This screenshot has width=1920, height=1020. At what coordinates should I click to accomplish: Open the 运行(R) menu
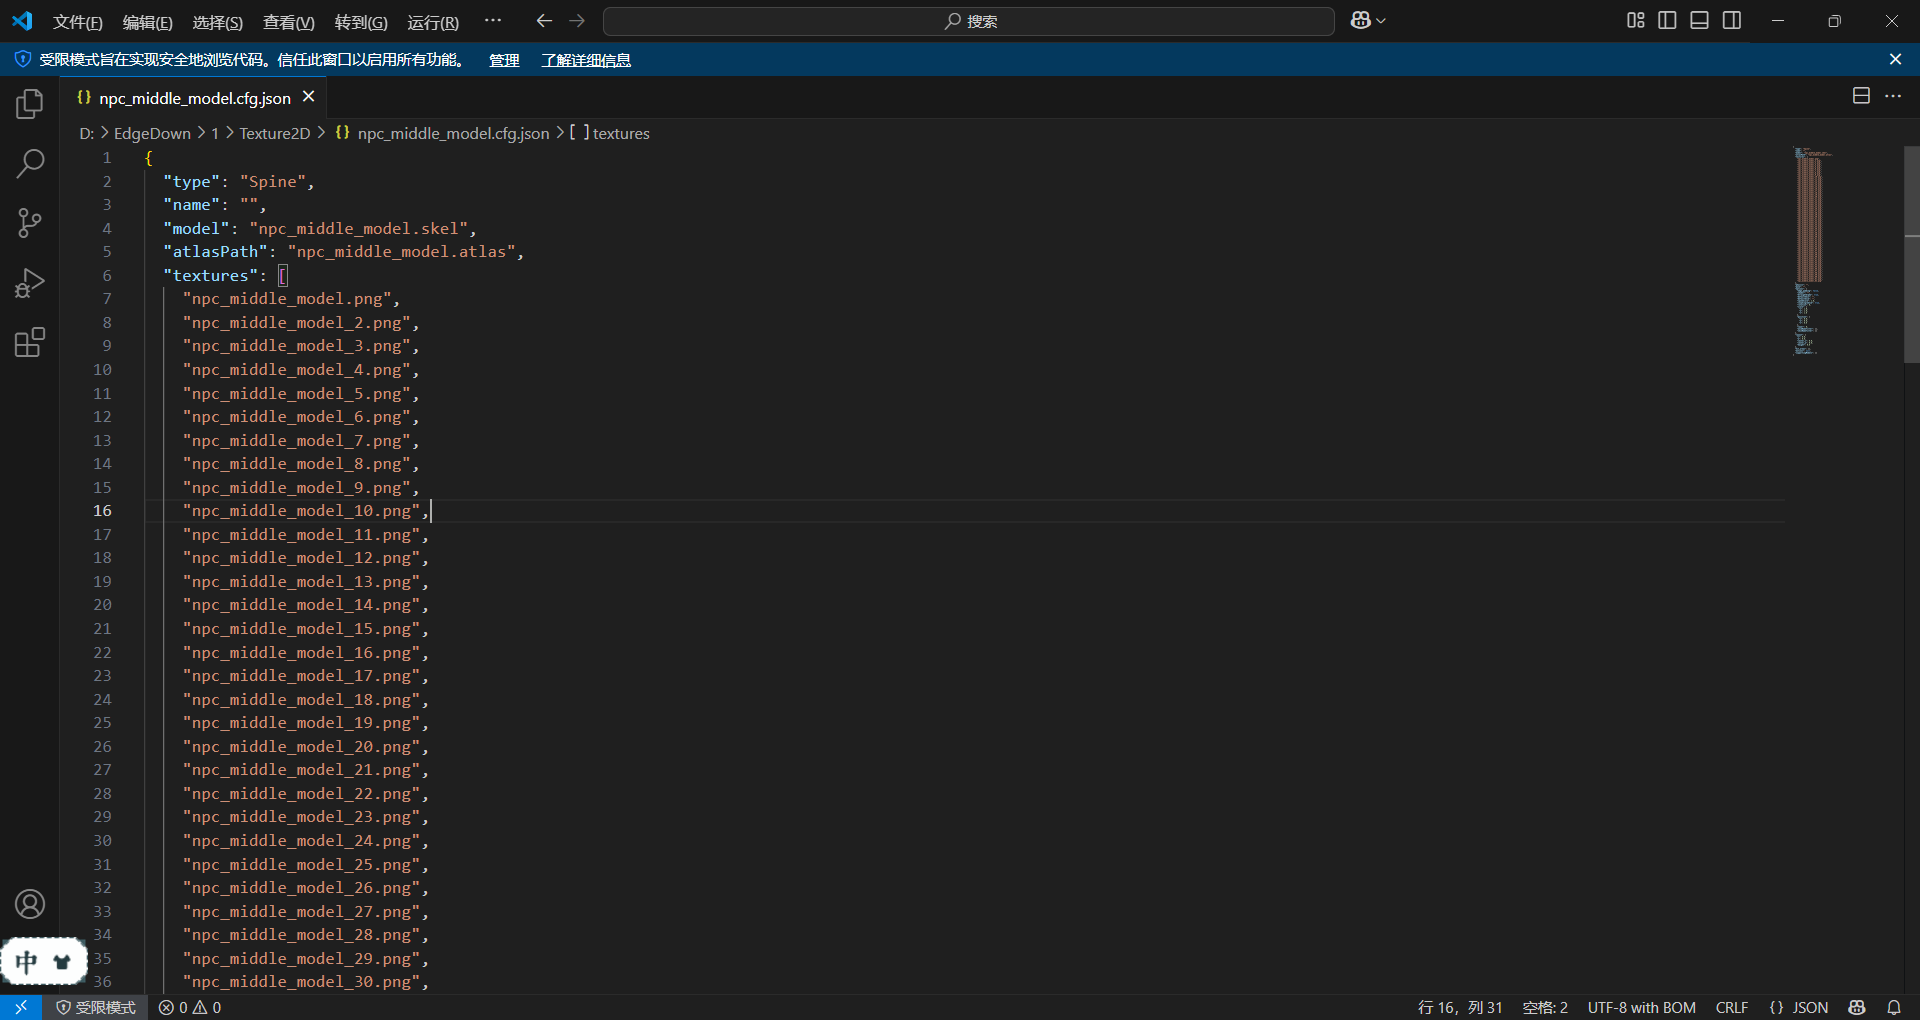[433, 22]
